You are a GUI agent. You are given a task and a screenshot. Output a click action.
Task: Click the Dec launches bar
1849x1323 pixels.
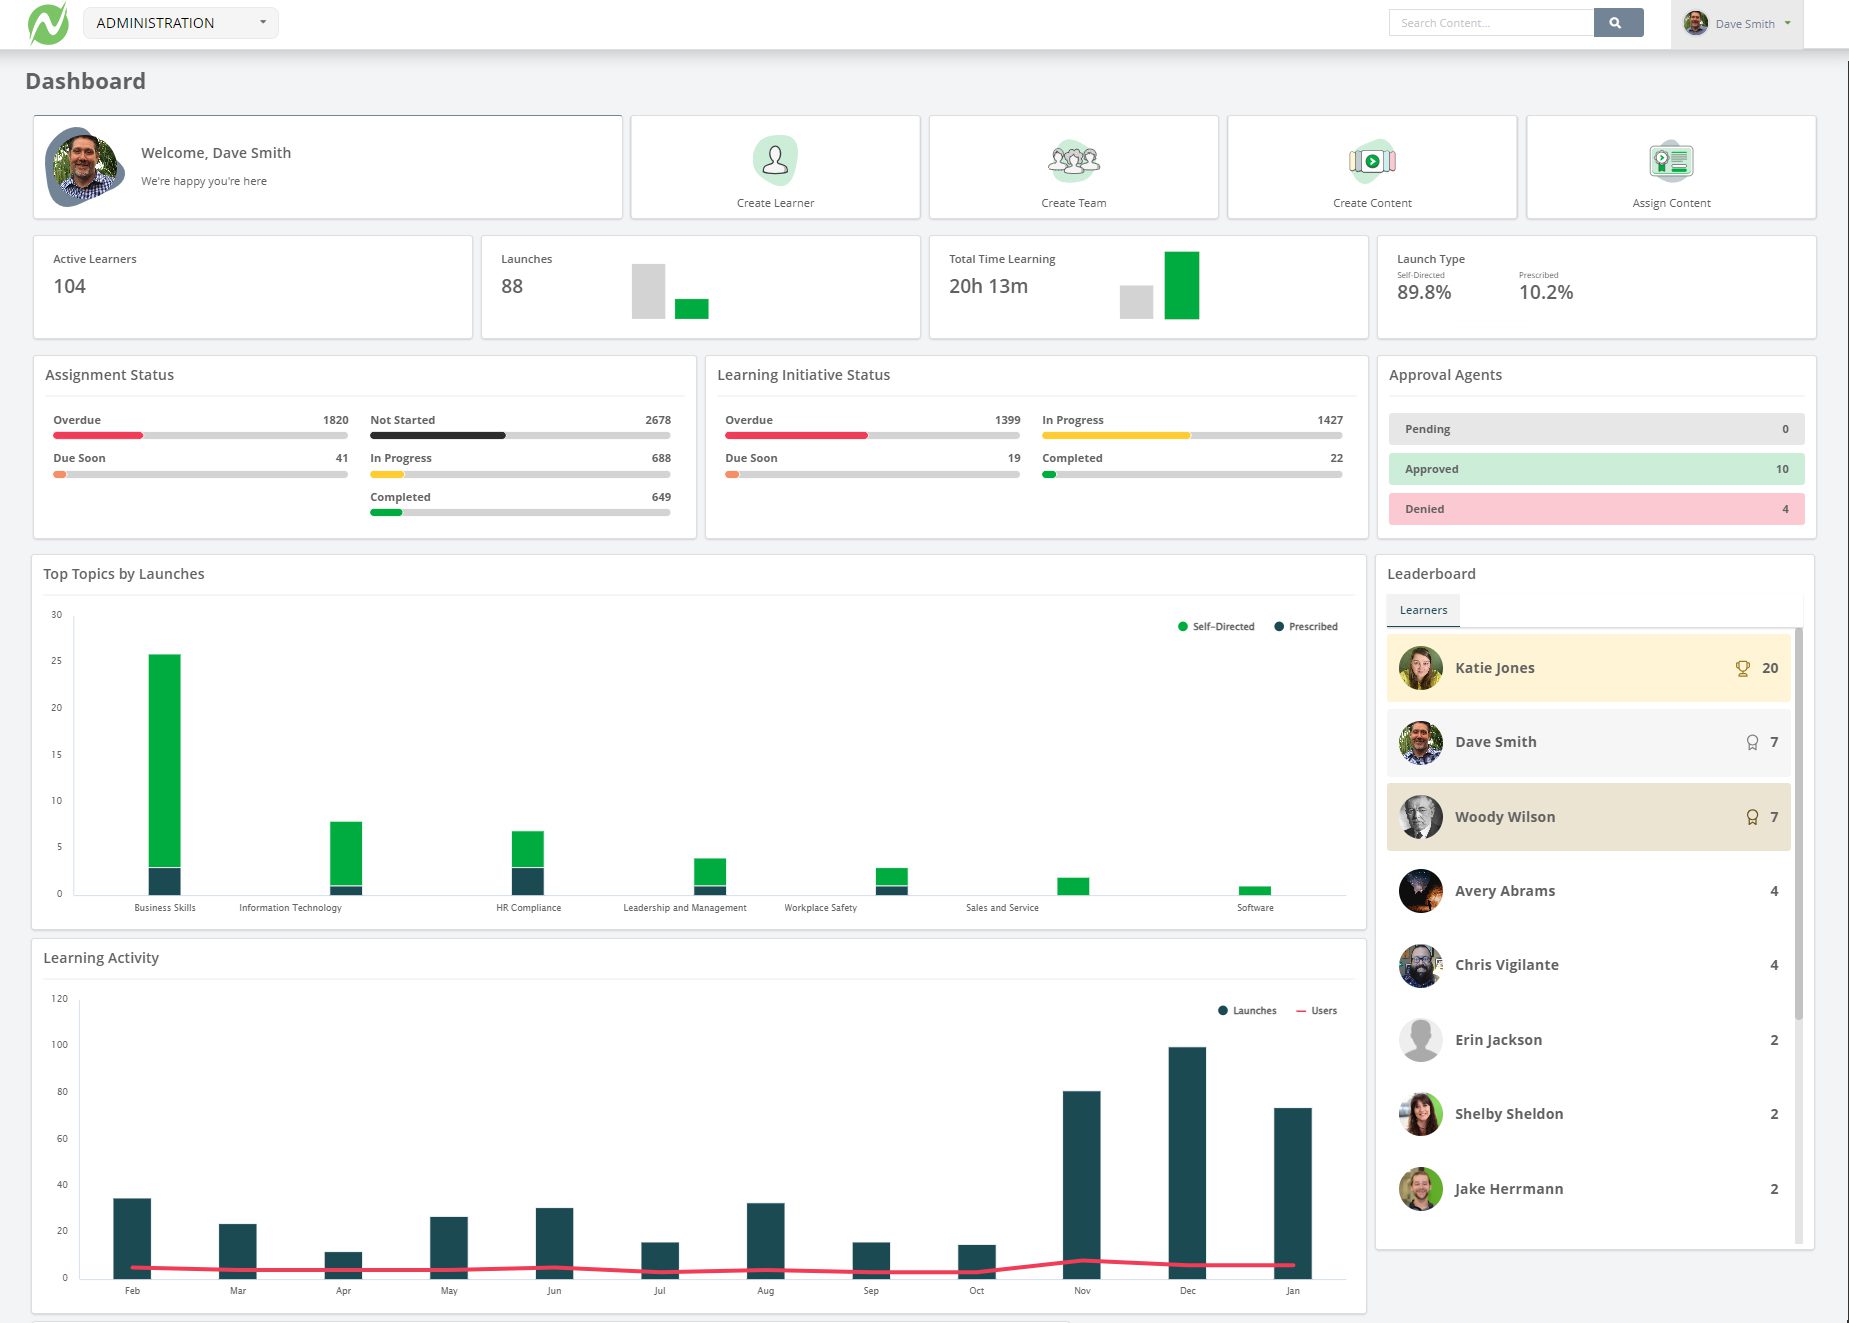point(1187,1163)
